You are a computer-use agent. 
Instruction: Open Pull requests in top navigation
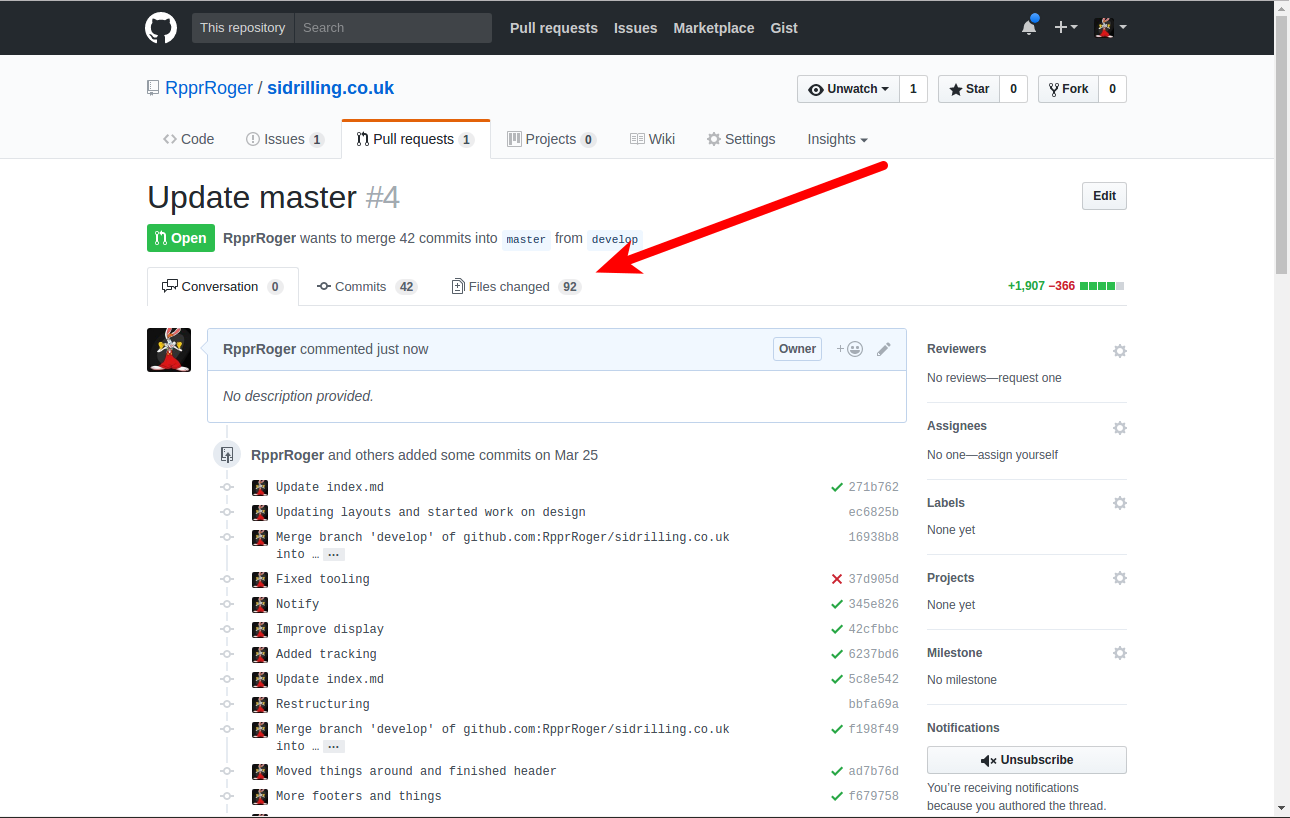tap(554, 28)
